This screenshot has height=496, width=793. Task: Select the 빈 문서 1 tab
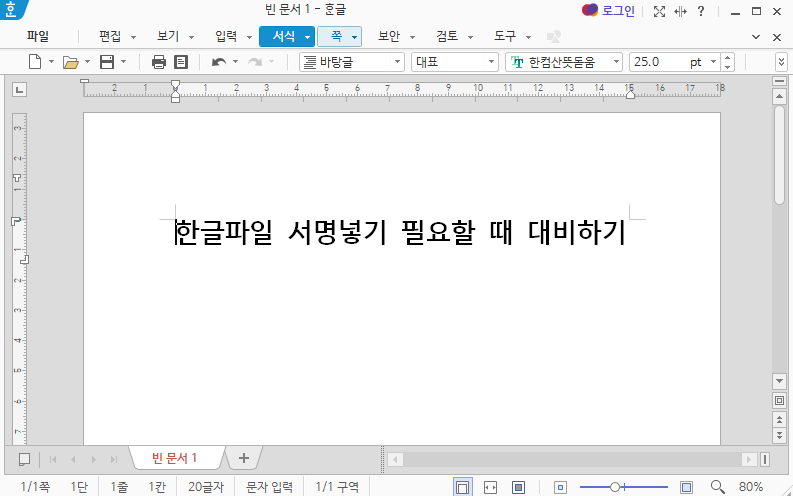(x=175, y=459)
